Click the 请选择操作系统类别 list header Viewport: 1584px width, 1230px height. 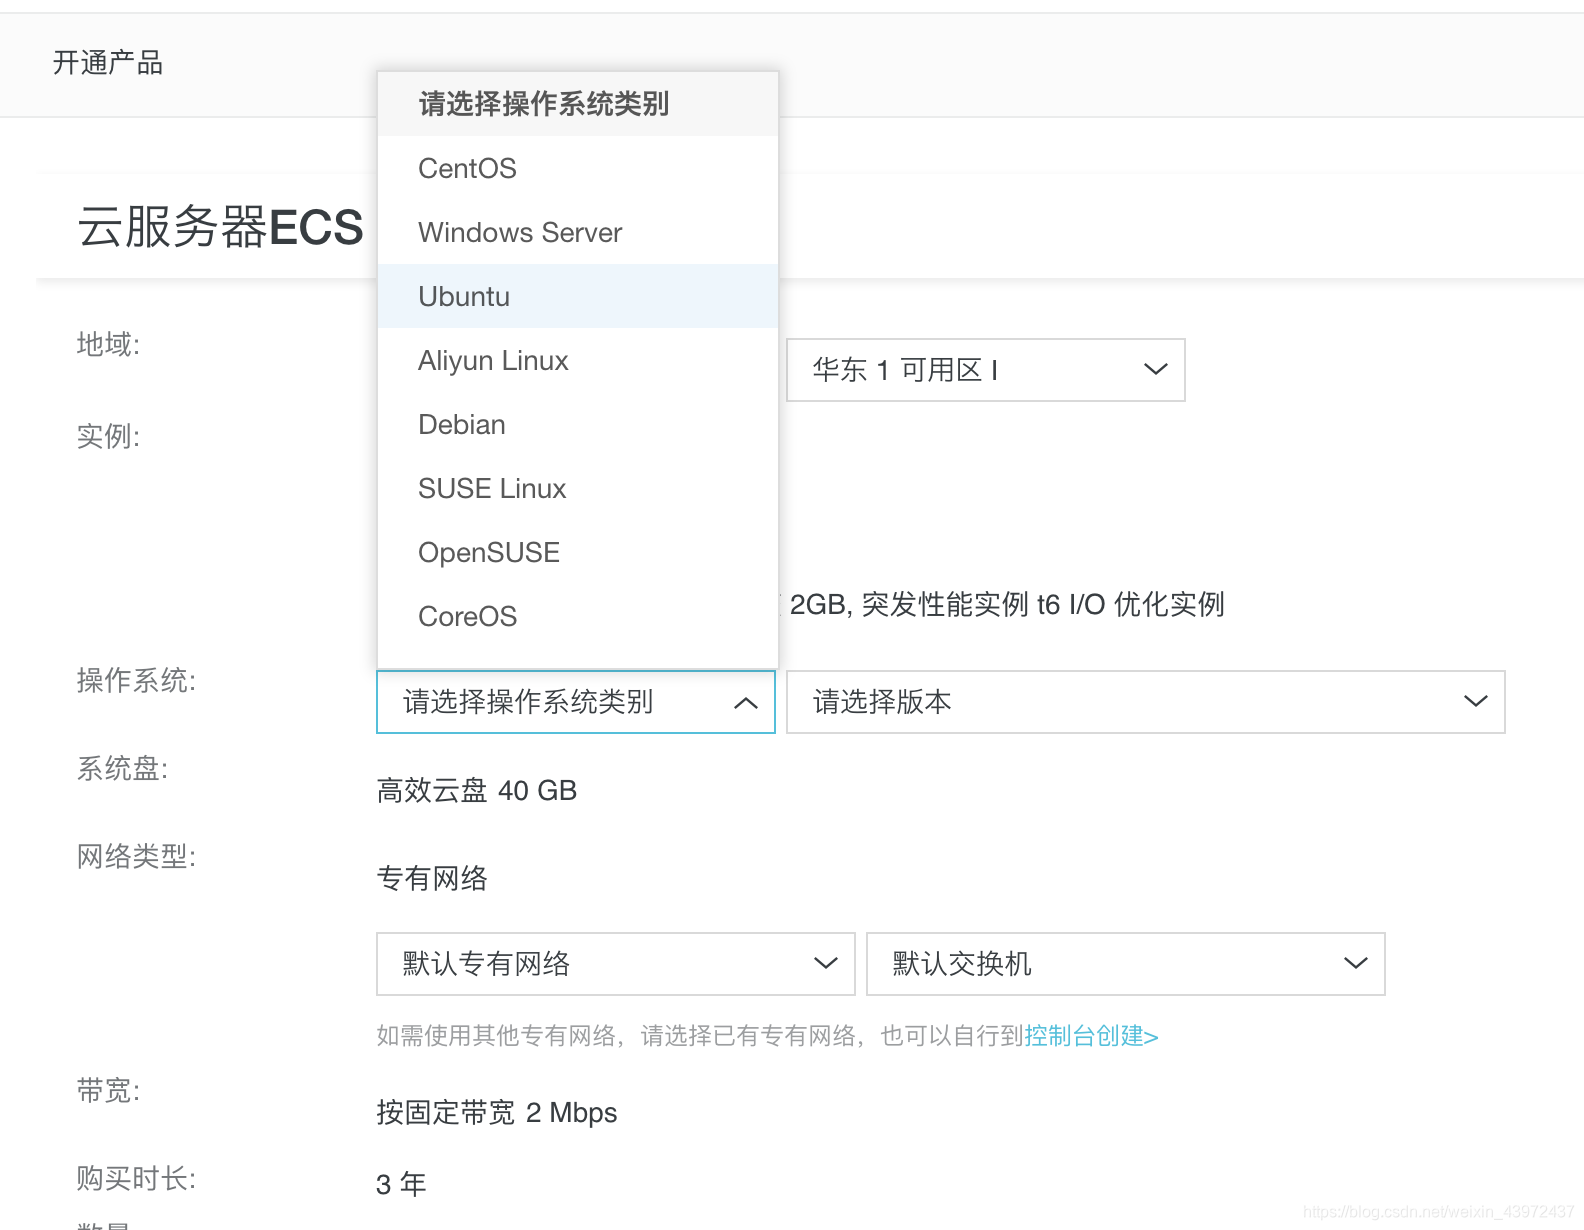click(577, 104)
